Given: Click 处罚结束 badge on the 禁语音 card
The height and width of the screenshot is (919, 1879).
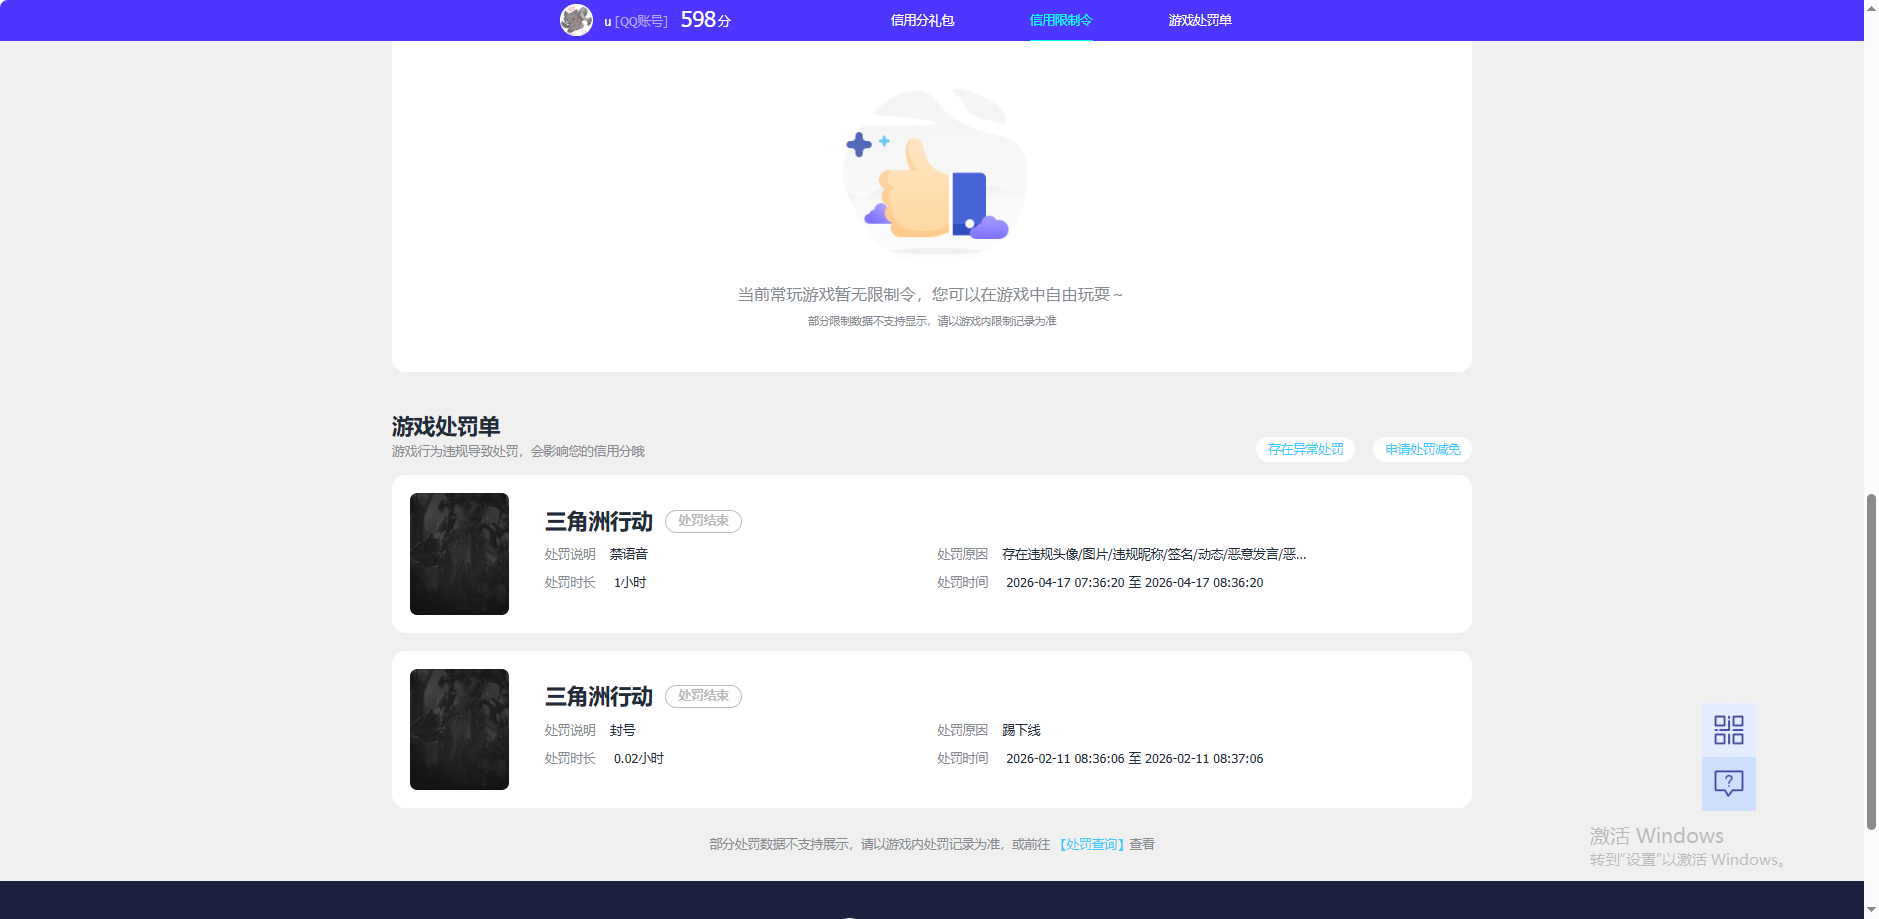Looking at the screenshot, I should [x=703, y=521].
